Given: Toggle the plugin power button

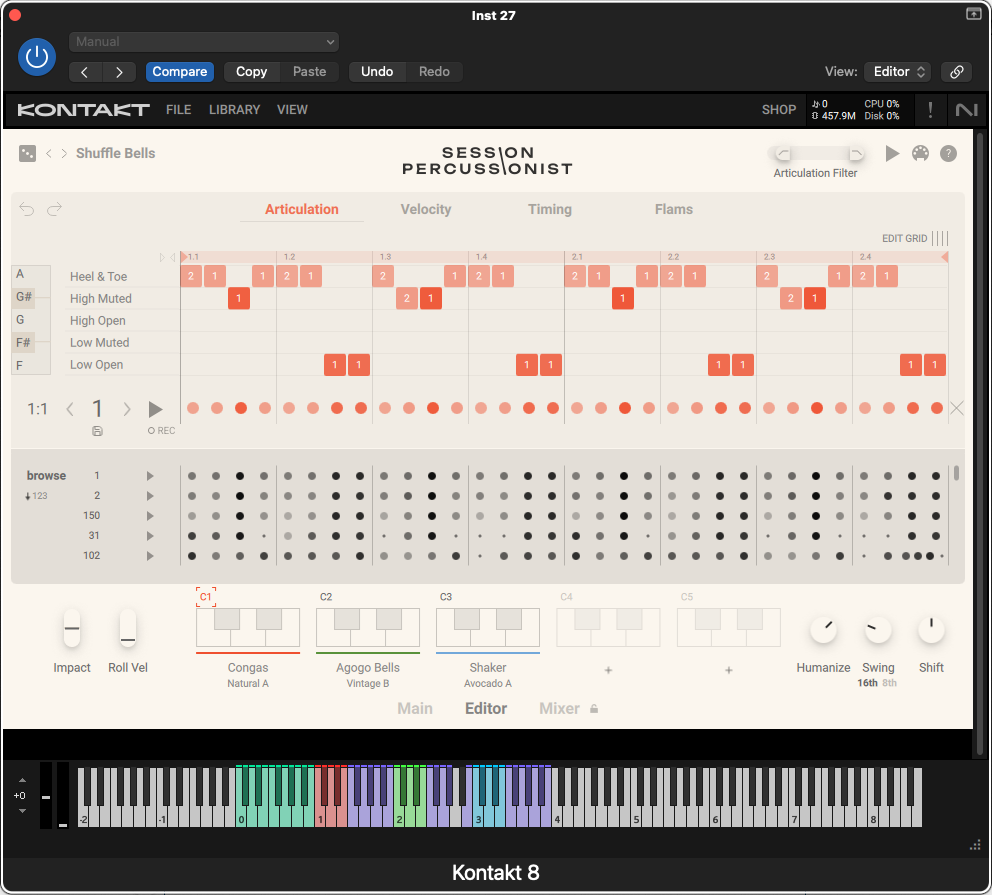Looking at the screenshot, I should click(37, 57).
